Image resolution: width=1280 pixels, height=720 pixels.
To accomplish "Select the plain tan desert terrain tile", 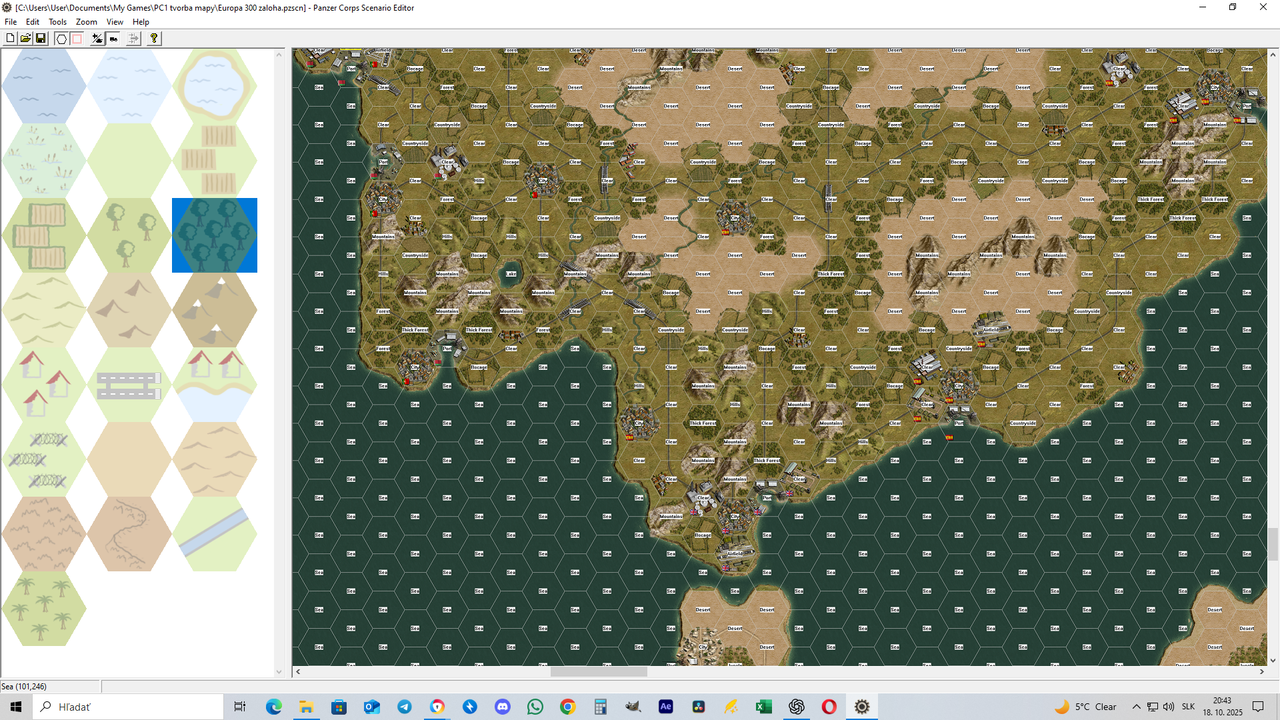I will coord(129,460).
